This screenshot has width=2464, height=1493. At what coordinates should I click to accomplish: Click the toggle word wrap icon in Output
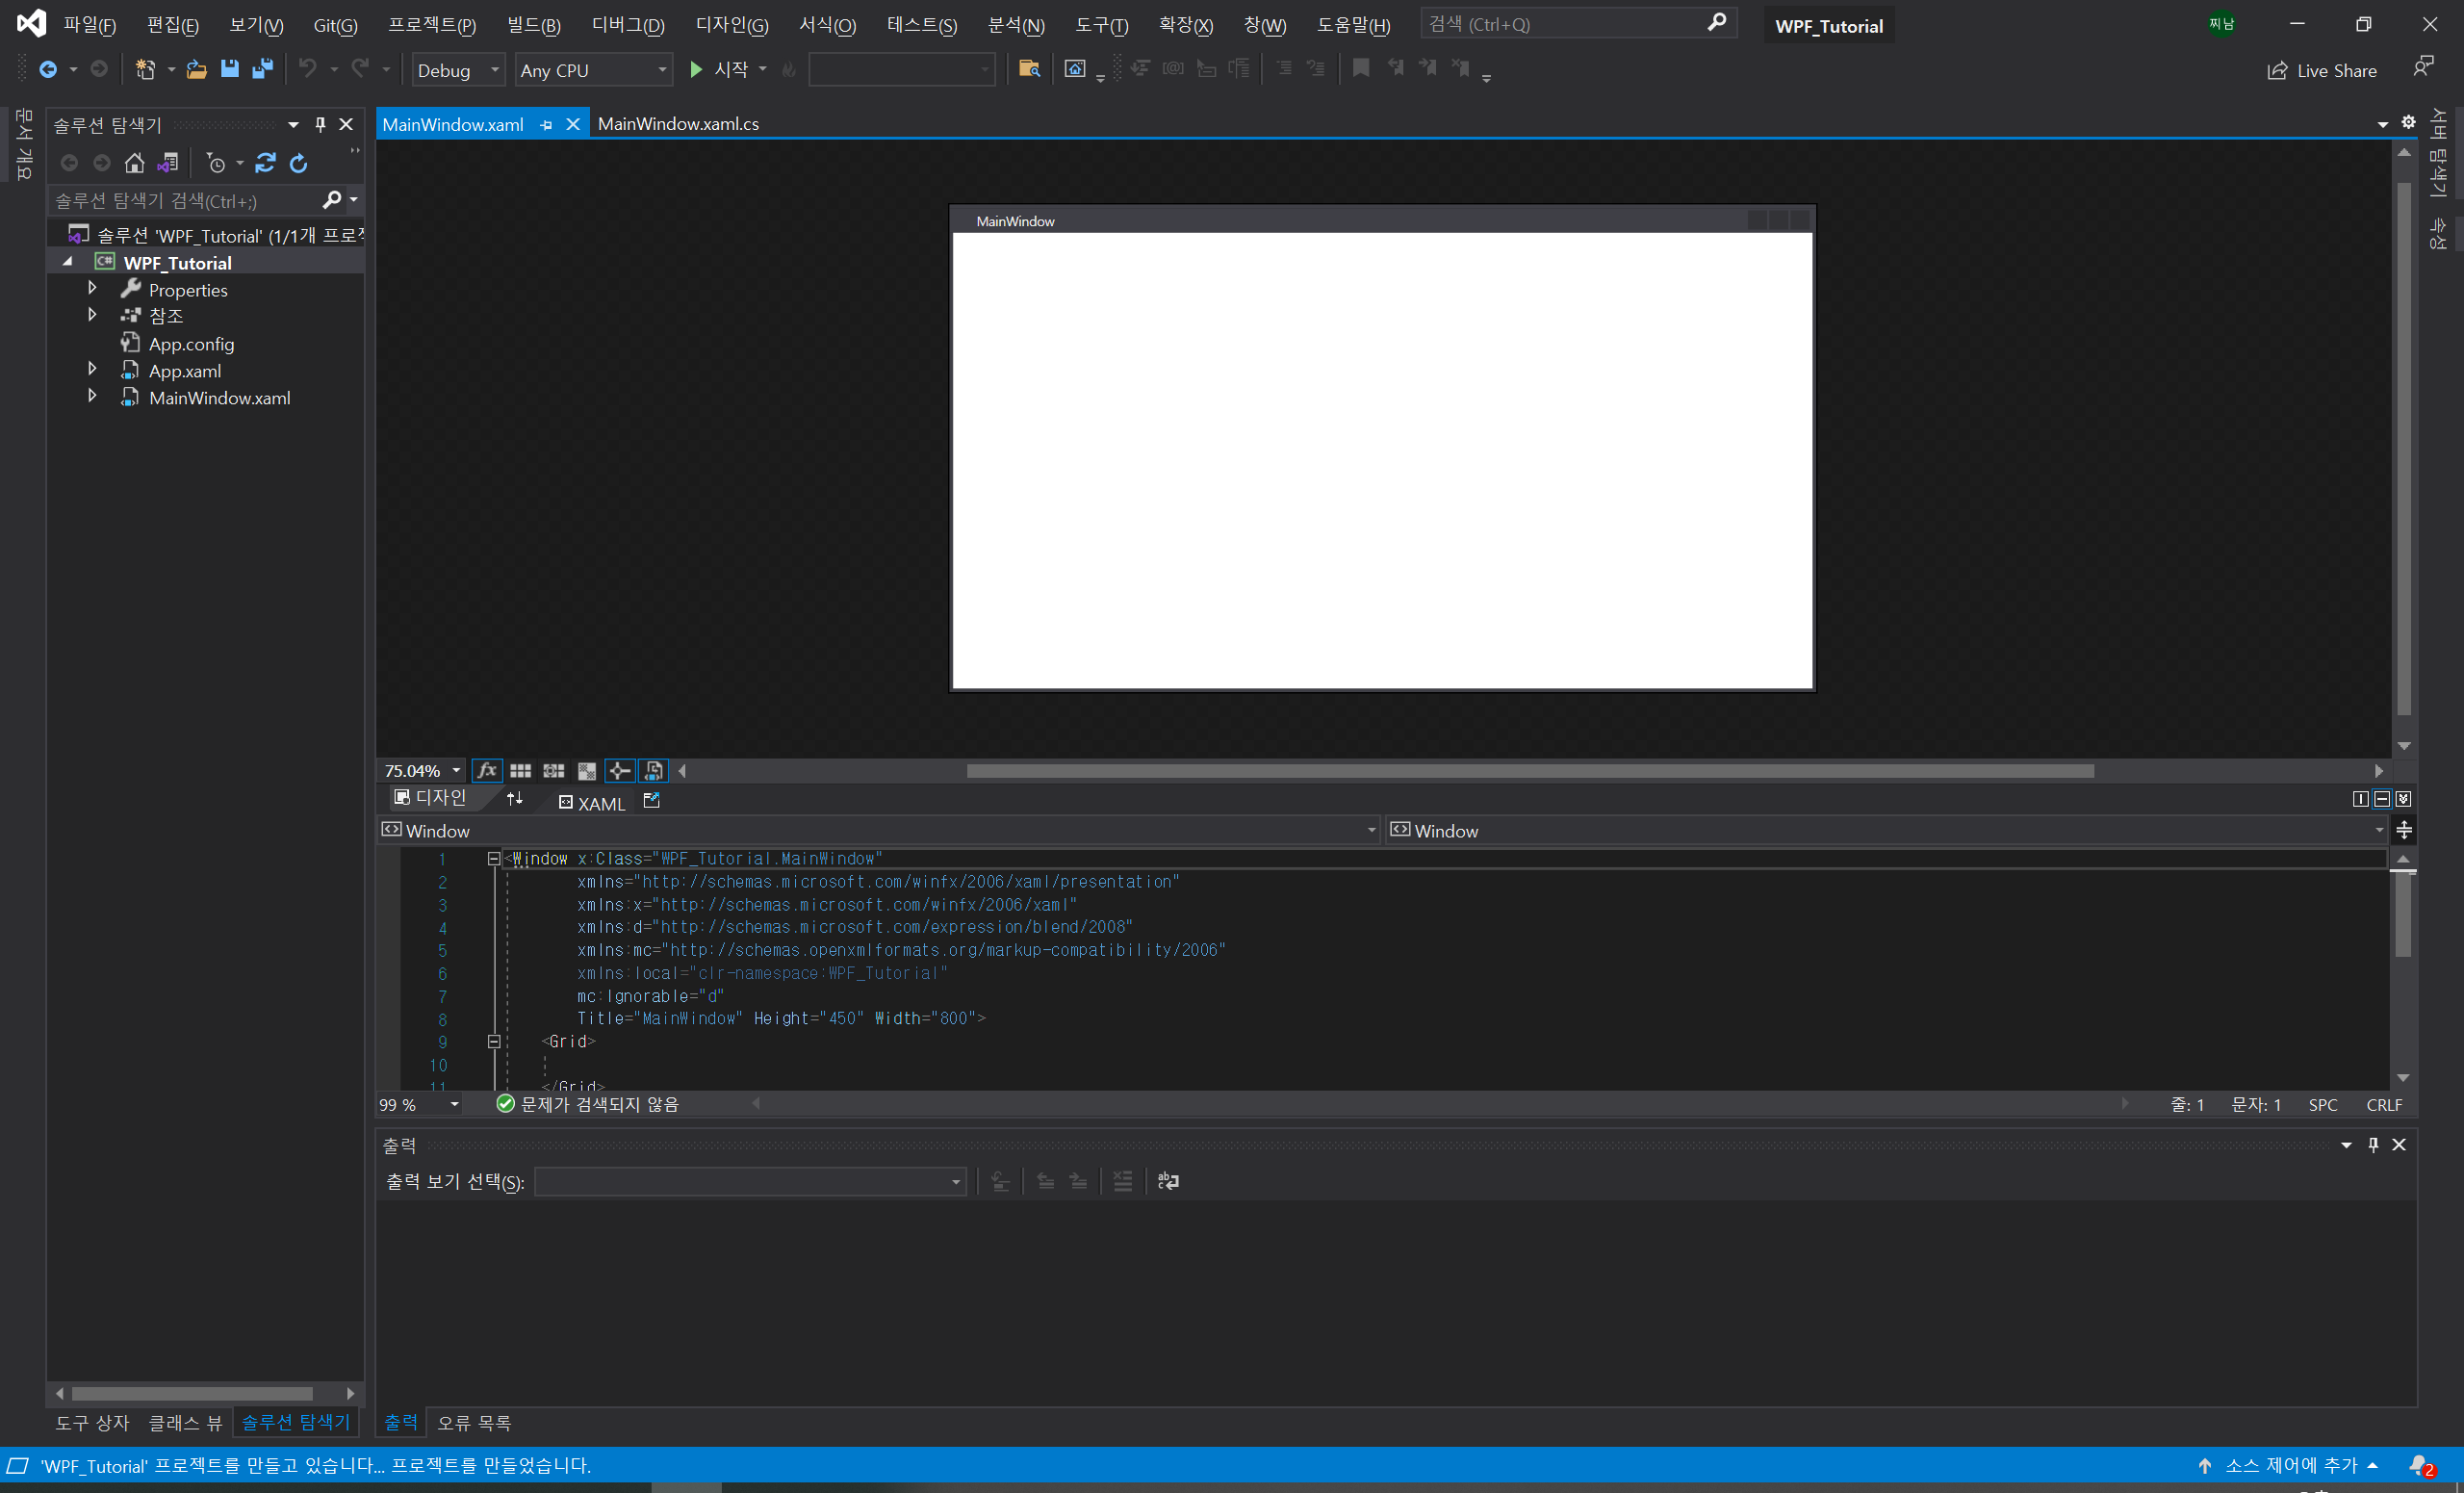[1168, 1181]
